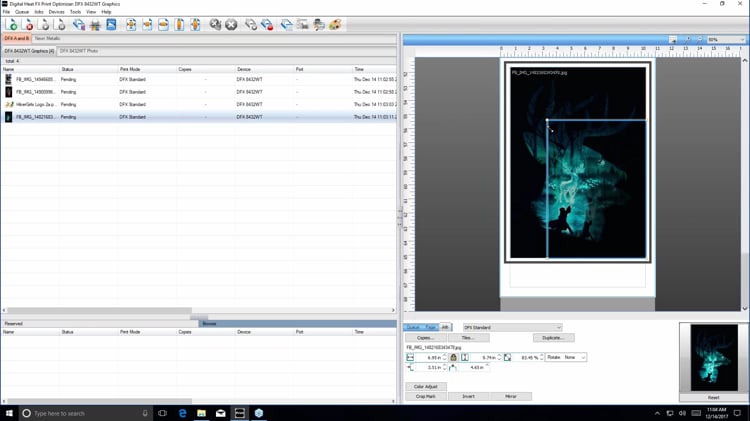Click the Mirror button
The image size is (750, 421).
click(x=511, y=397)
